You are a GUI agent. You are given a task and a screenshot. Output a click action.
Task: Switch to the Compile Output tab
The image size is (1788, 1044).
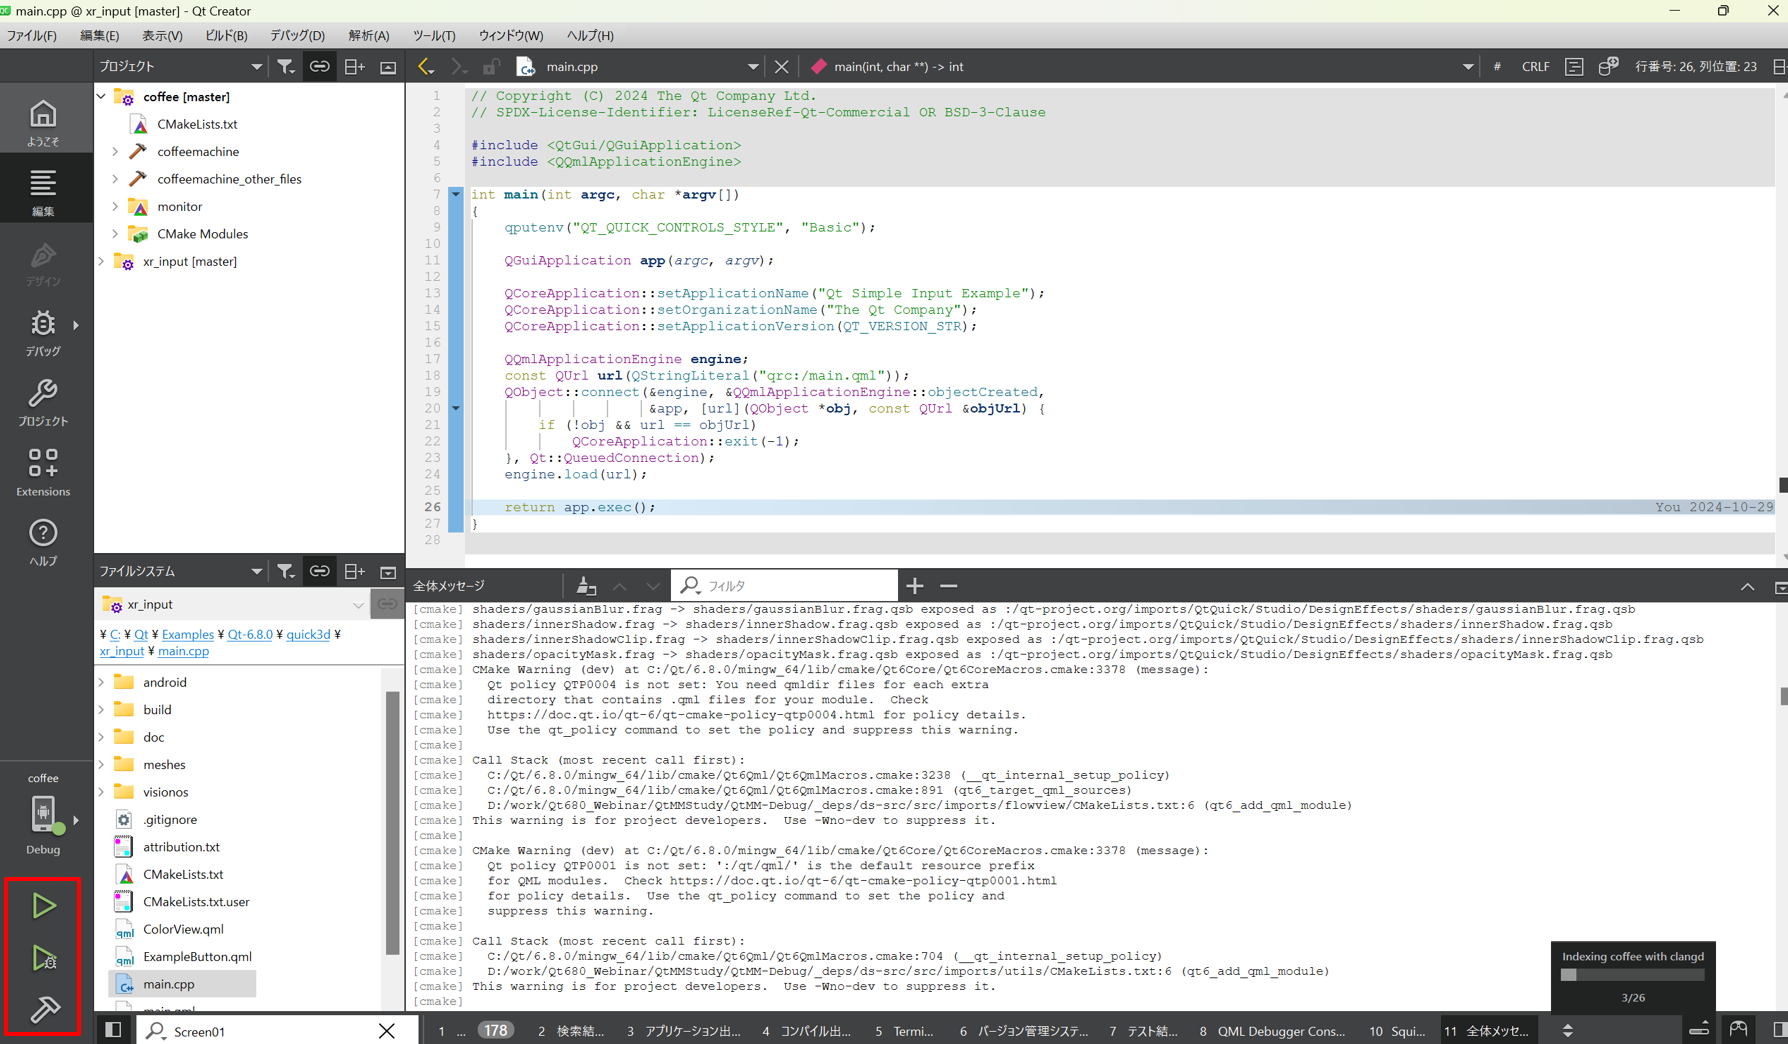pyautogui.click(x=806, y=1031)
